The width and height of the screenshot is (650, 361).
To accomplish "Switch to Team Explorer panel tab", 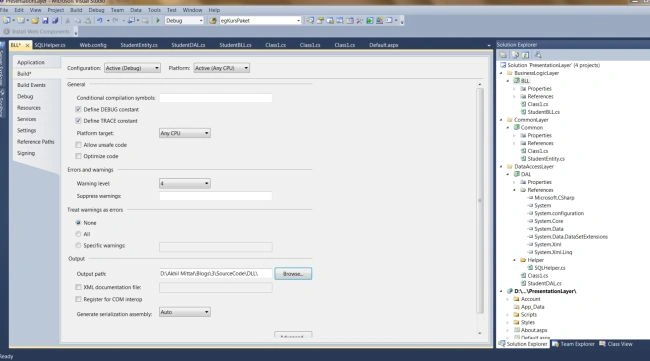I will (x=574, y=344).
